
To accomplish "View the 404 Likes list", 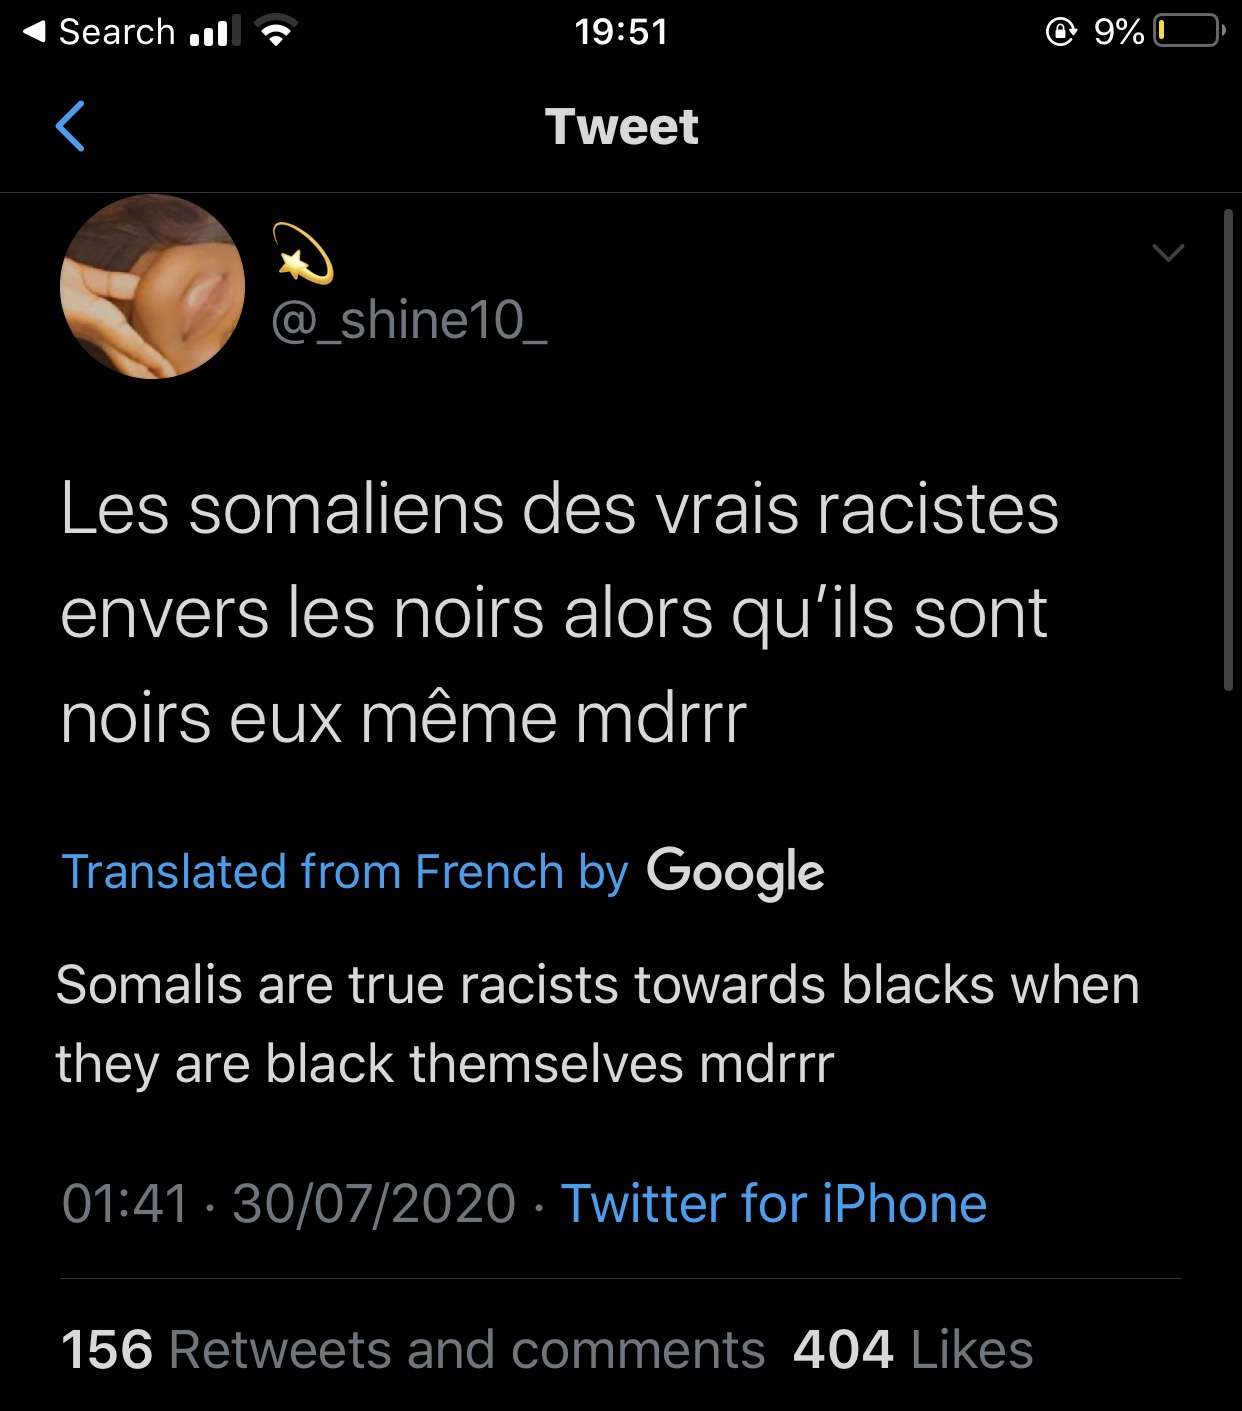I will 912,1350.
